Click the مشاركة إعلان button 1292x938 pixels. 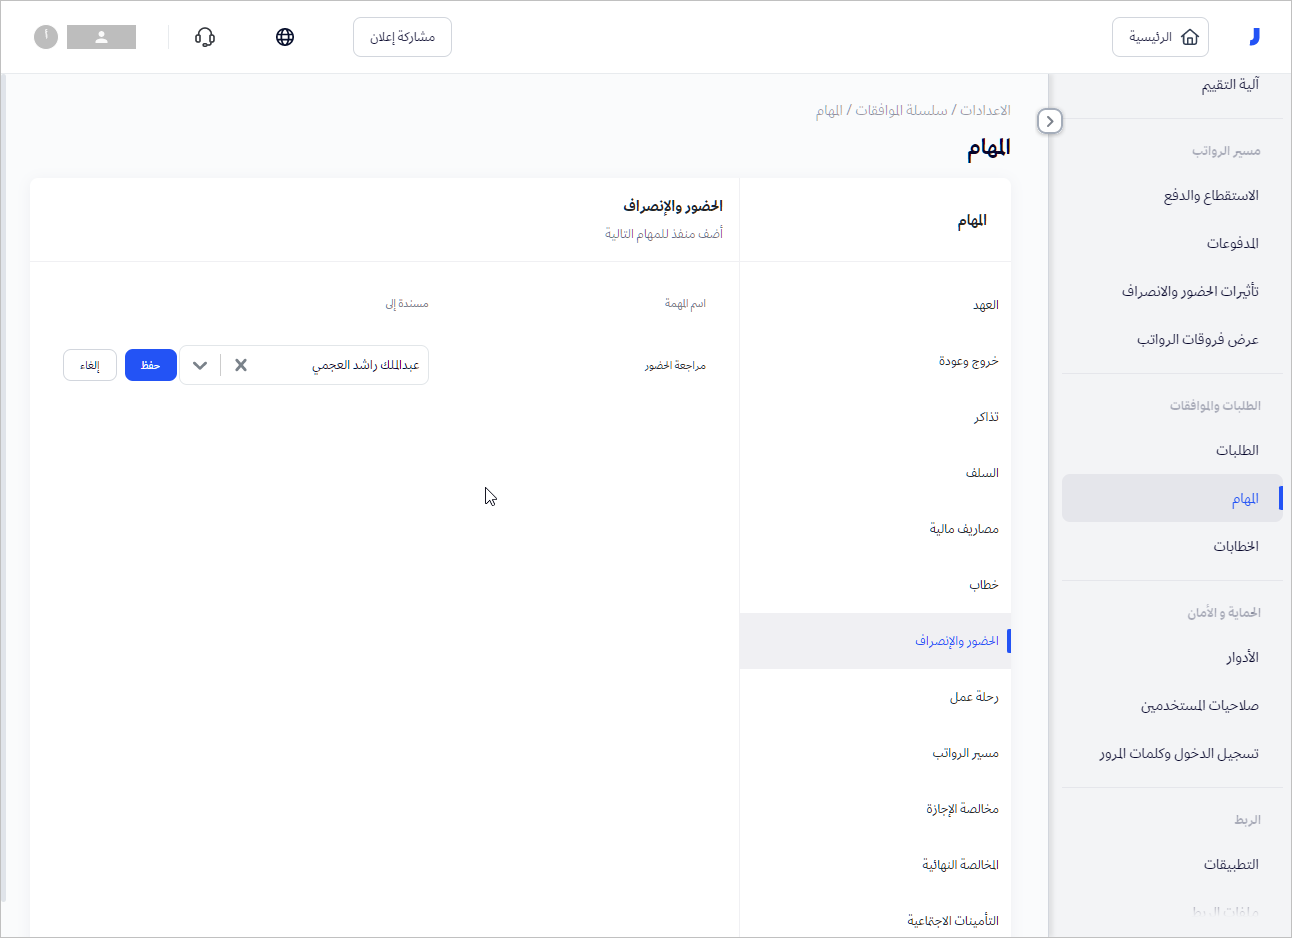coord(402,37)
